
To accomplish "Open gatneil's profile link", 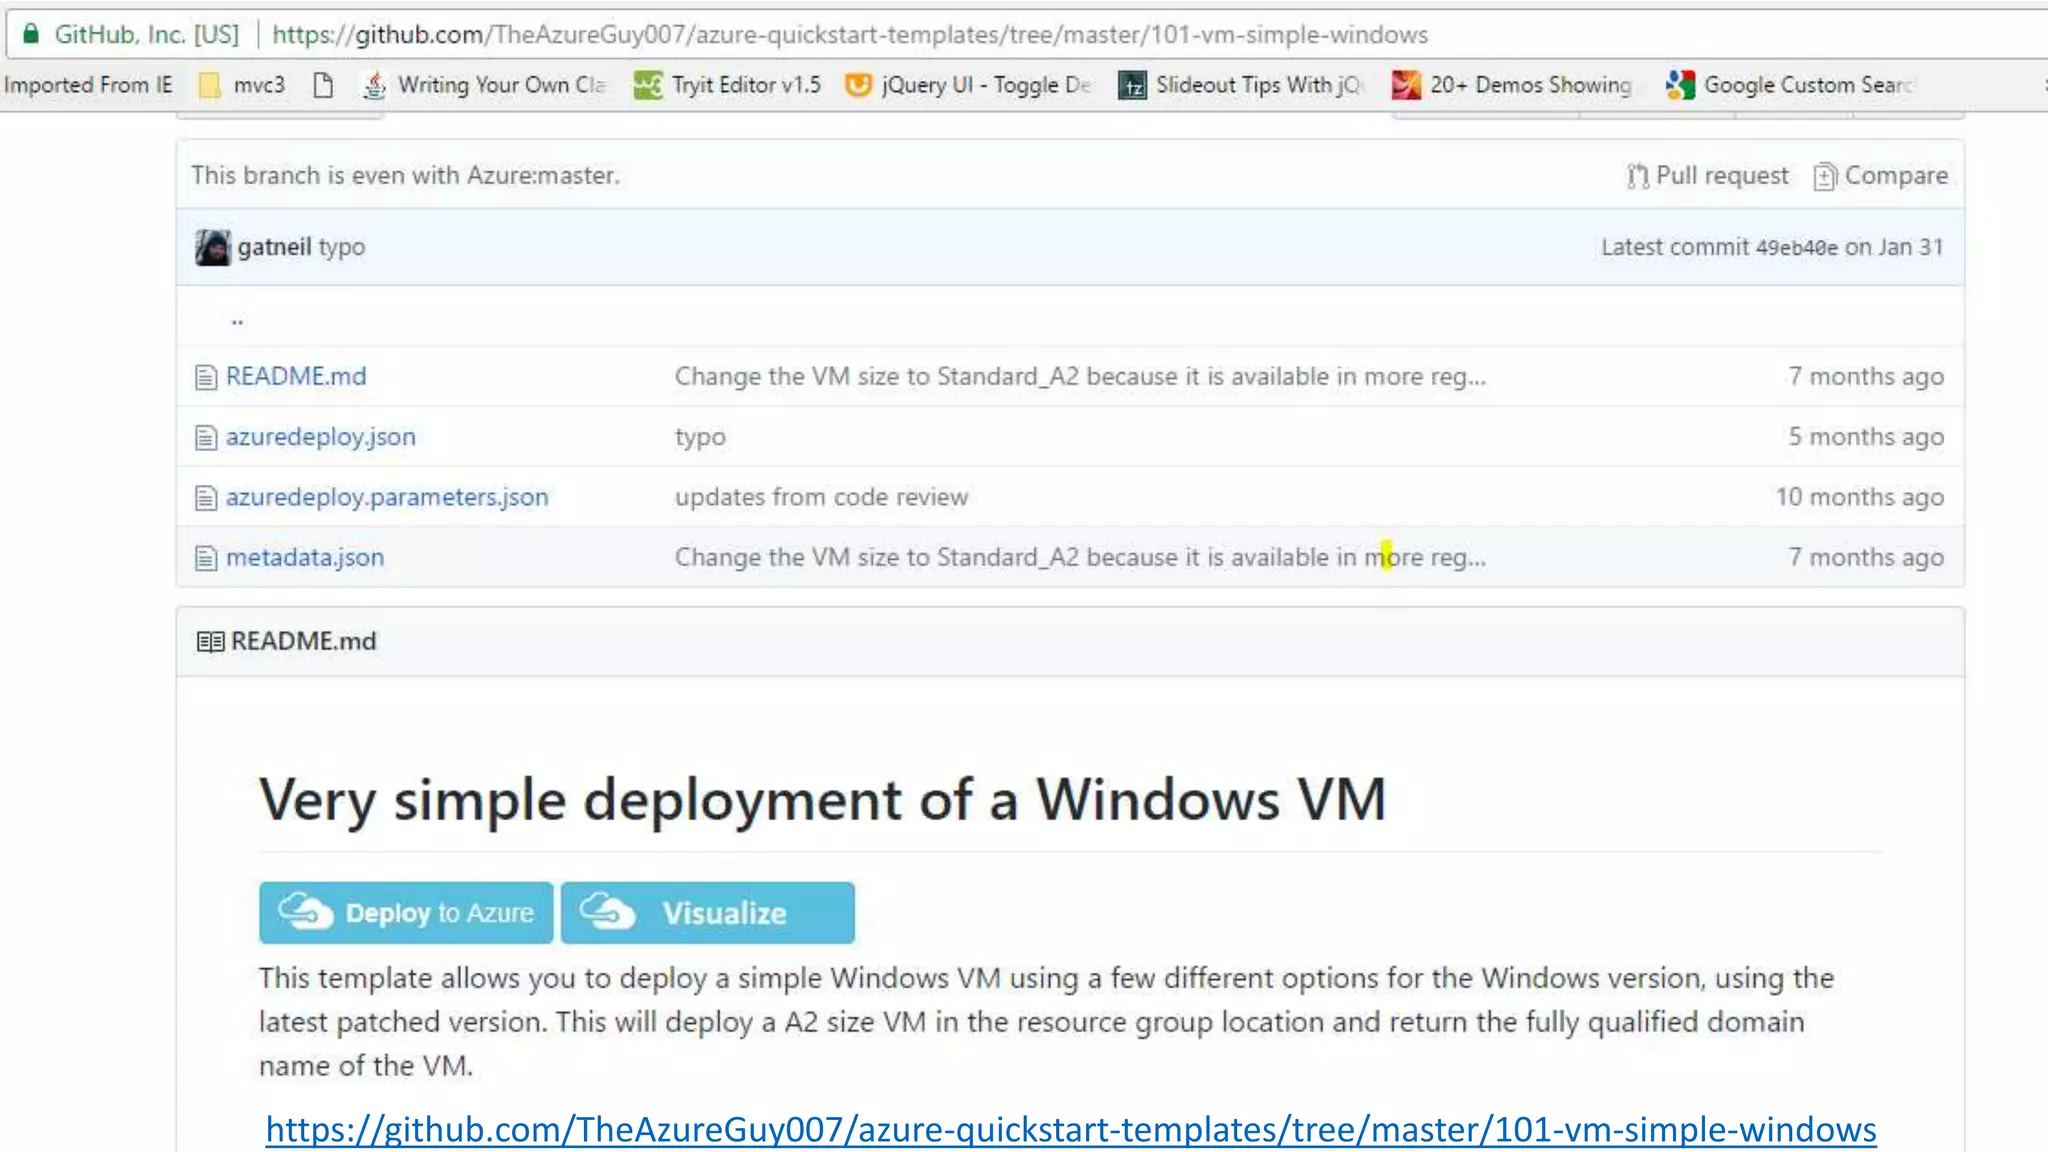I will click(274, 247).
